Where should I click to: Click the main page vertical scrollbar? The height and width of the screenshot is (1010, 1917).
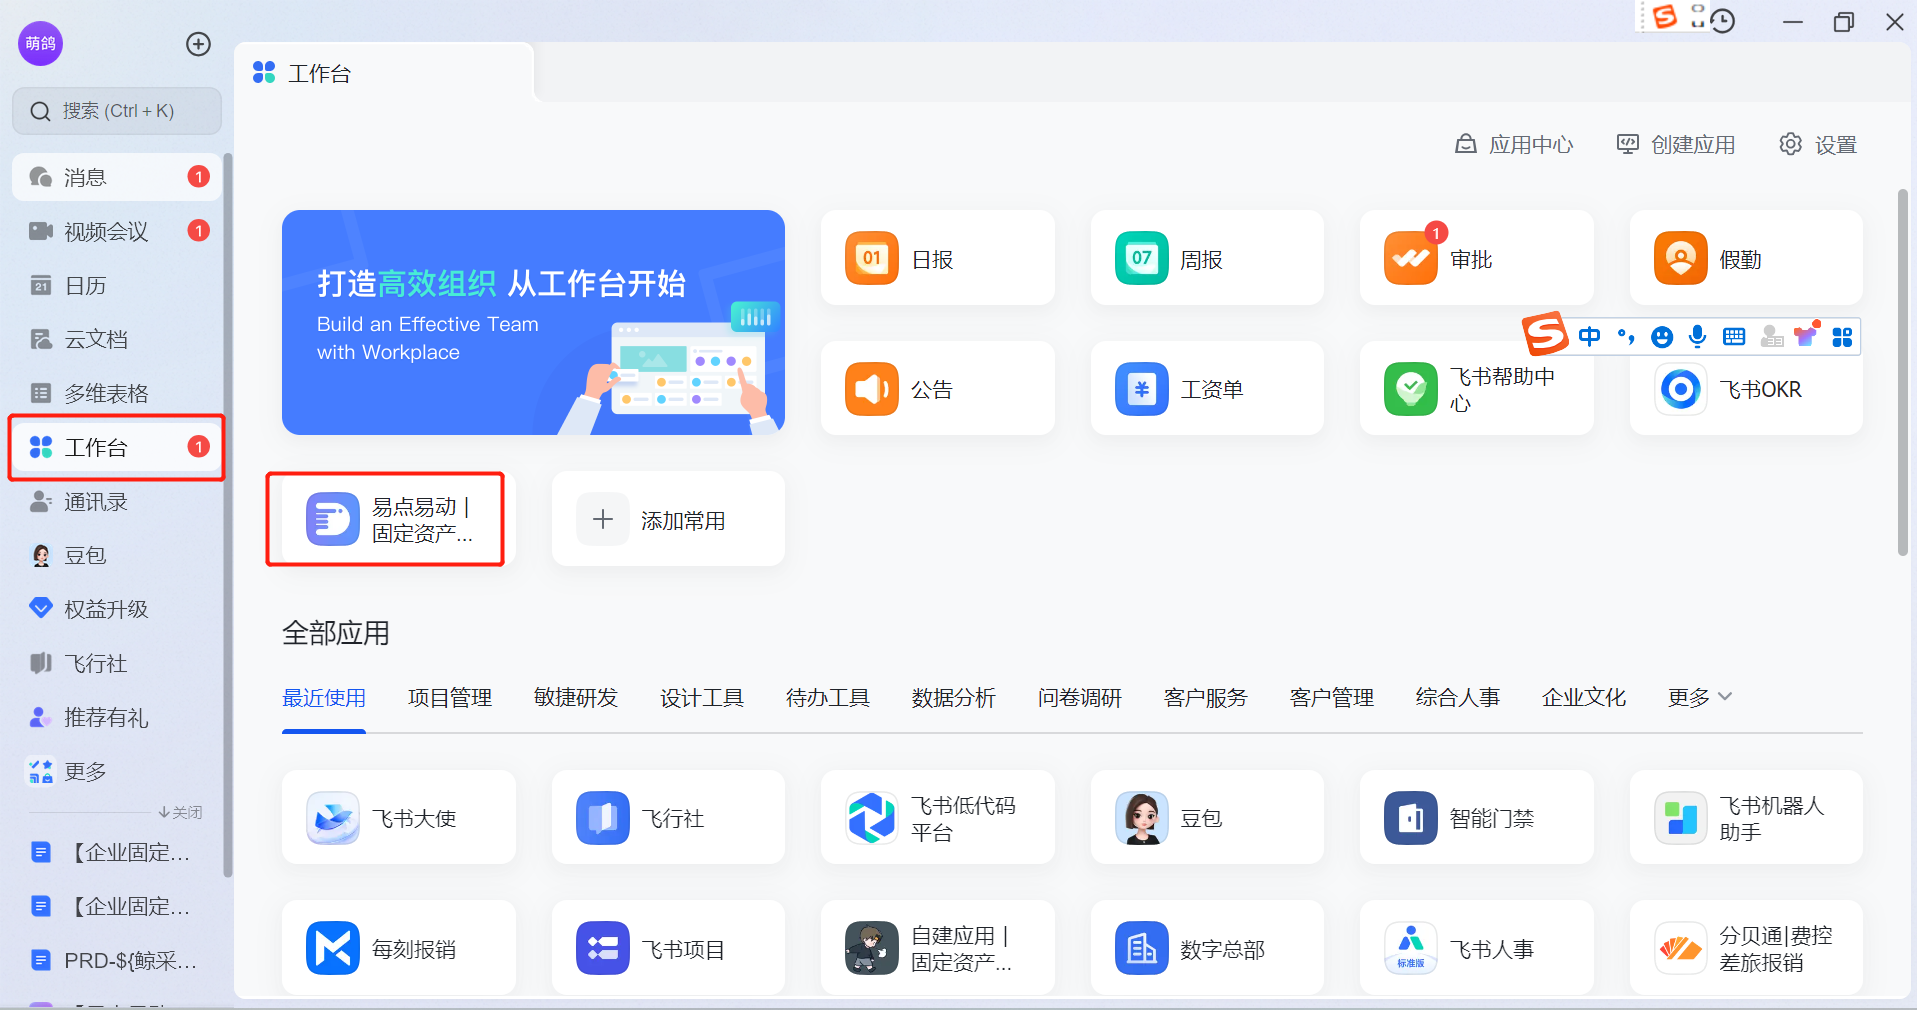tap(1902, 372)
